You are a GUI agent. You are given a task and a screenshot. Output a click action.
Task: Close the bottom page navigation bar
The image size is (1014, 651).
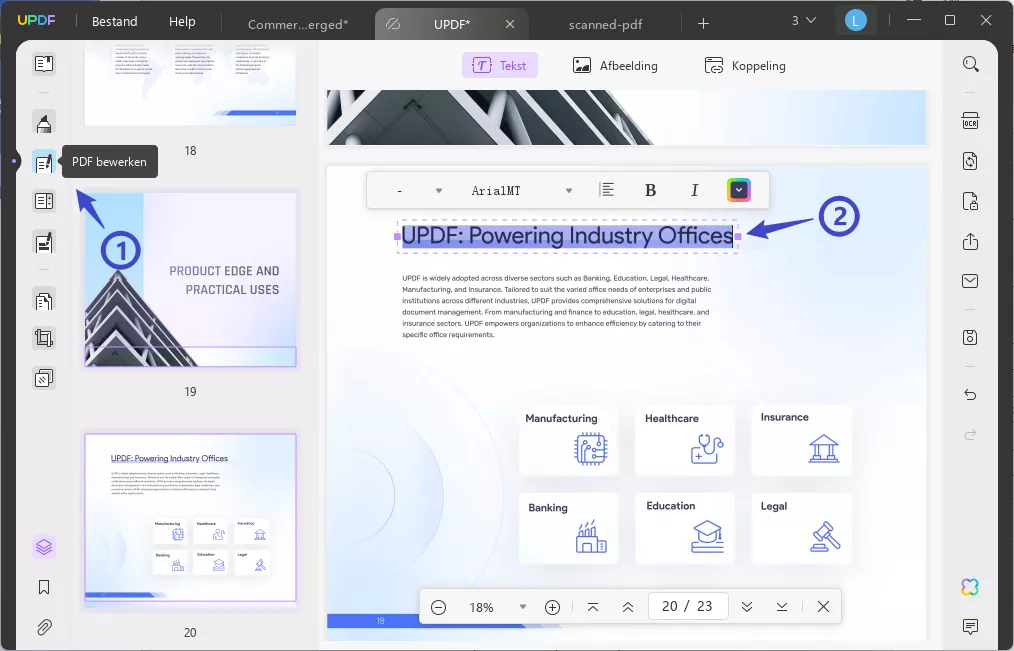click(823, 606)
